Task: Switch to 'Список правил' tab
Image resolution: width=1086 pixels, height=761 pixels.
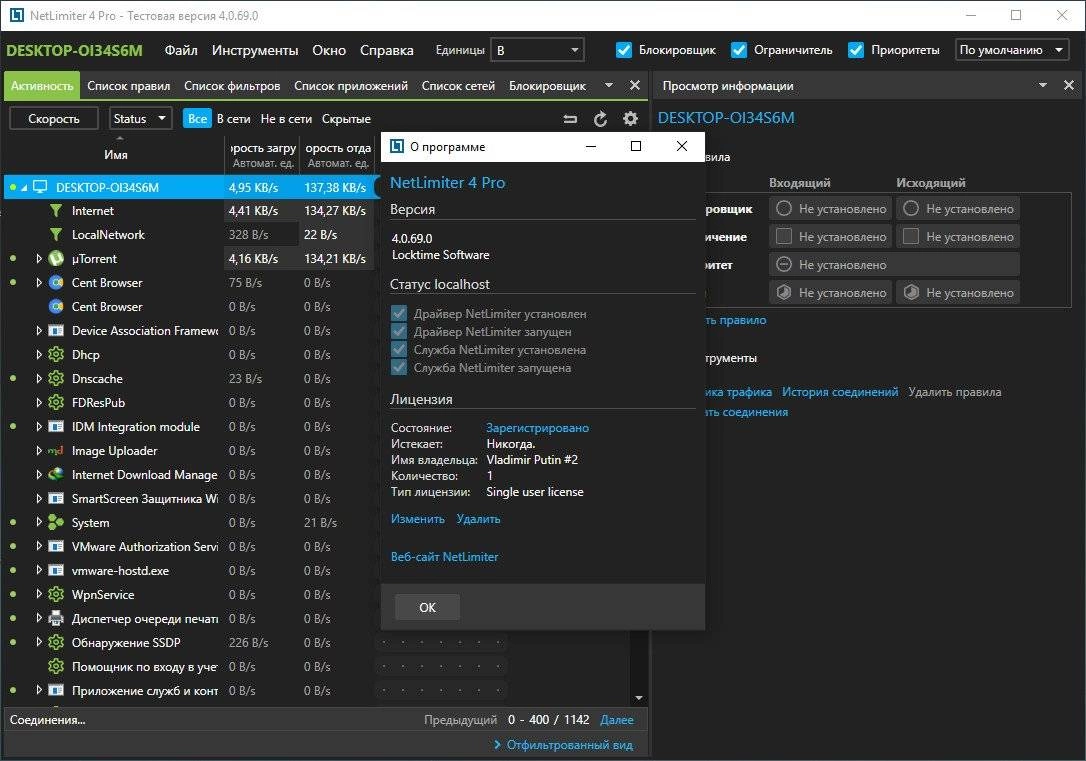Action: (x=129, y=86)
